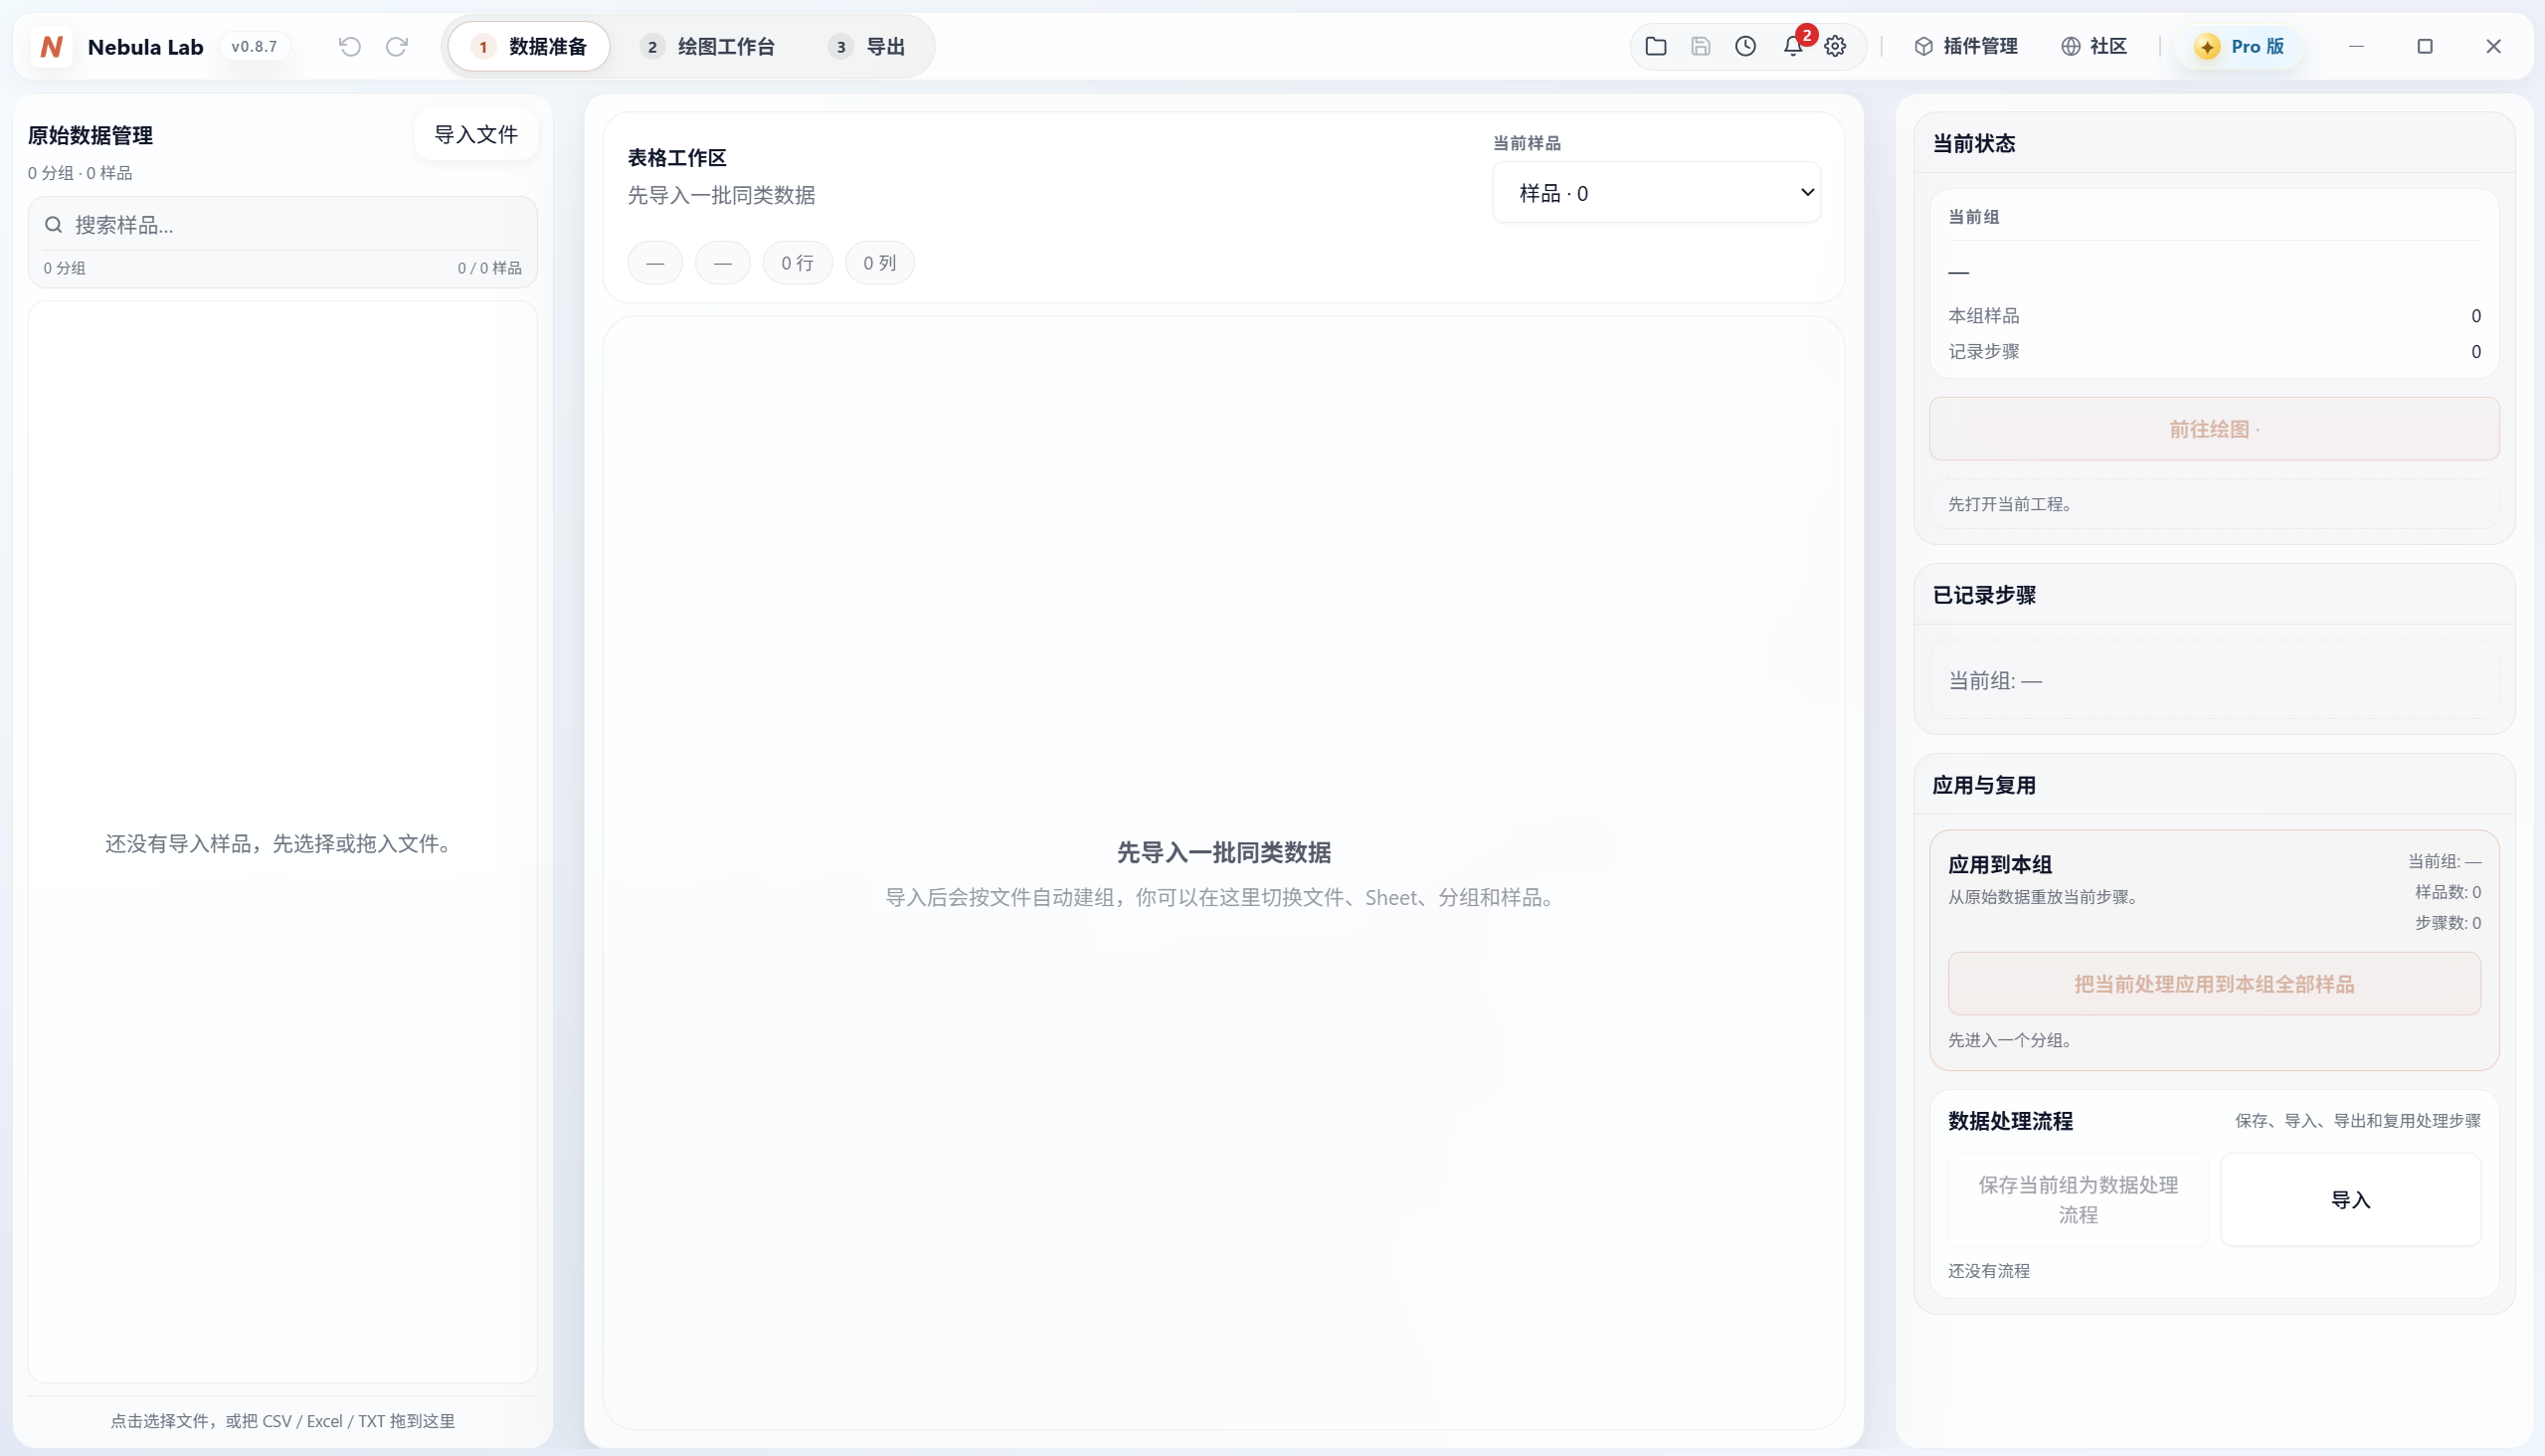
Task: Close the Nebula Lab window
Action: click(2494, 46)
